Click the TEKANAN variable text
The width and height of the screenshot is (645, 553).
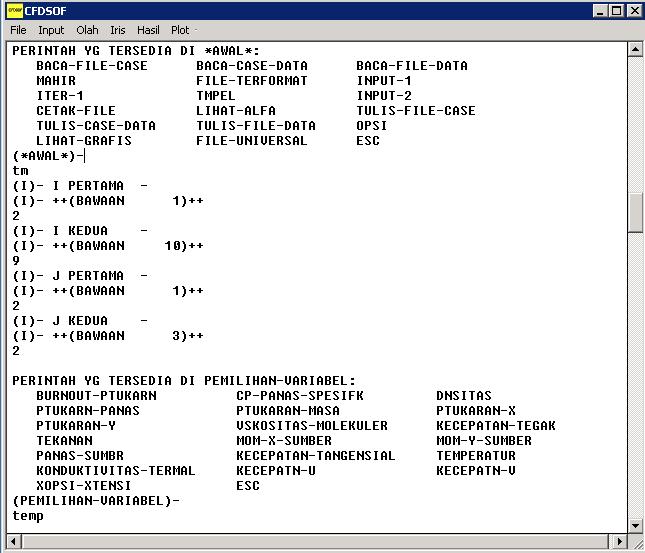click(64, 441)
